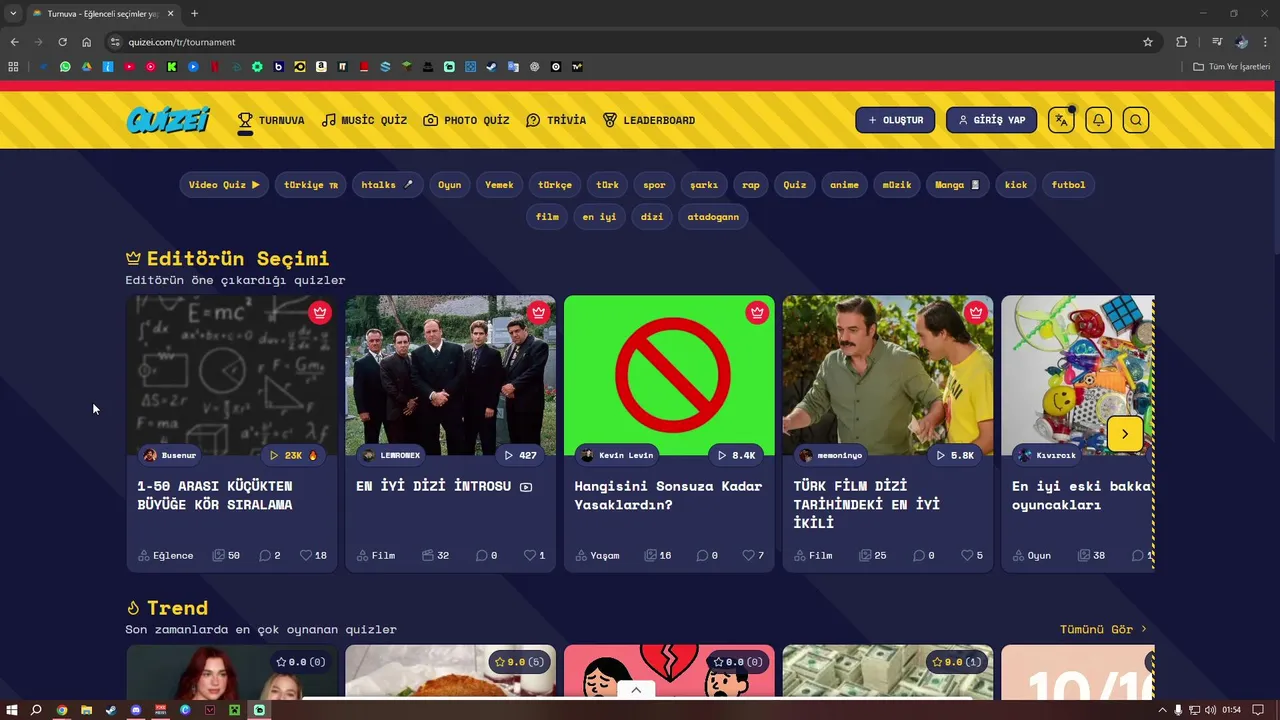The height and width of the screenshot is (720, 1280).
Task: Click the crown badge on the En İyi Dizi card
Action: pos(538,312)
